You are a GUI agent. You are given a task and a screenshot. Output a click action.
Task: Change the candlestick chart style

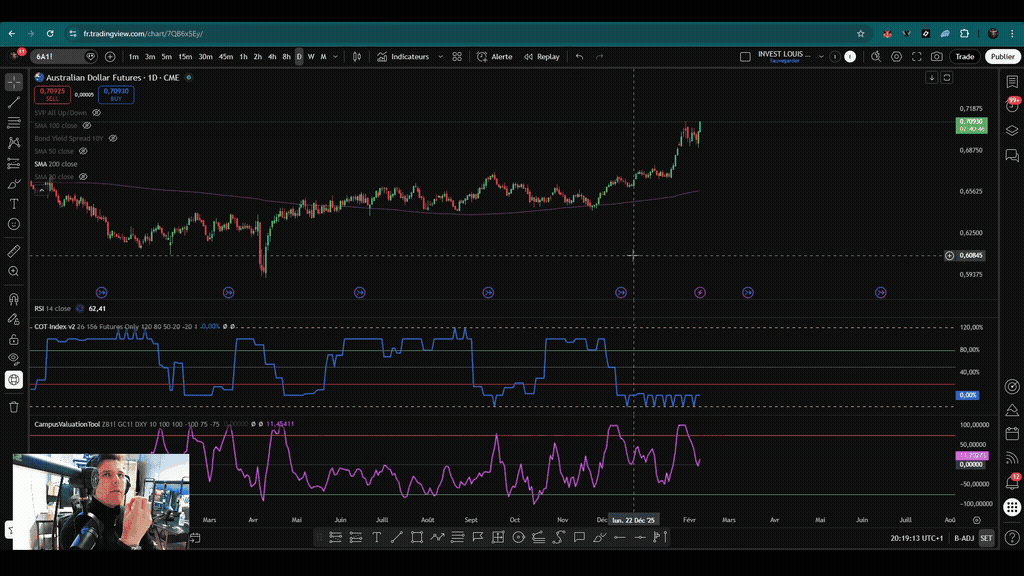(x=357, y=57)
